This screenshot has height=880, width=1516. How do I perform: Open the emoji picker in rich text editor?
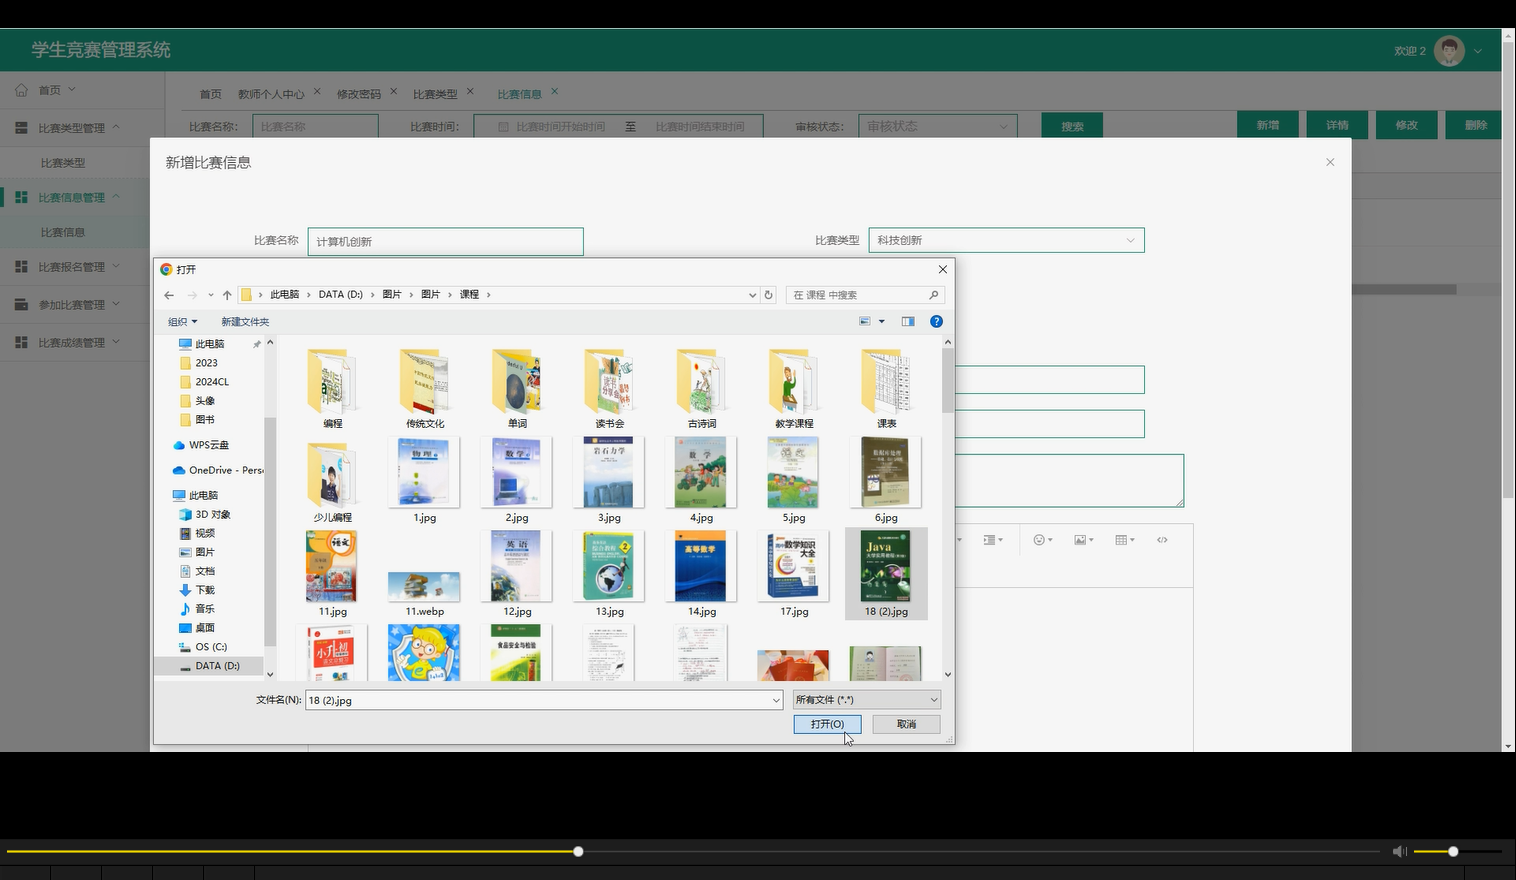(x=1042, y=540)
